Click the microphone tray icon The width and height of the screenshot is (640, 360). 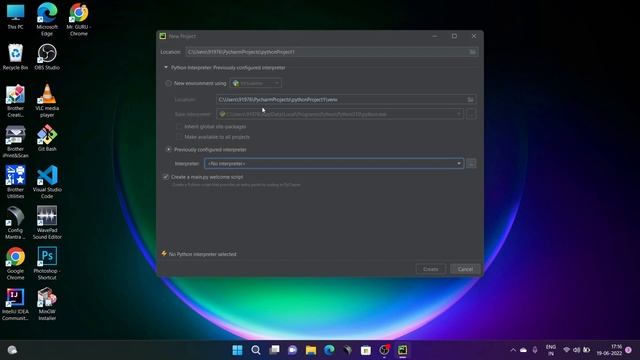[535, 350]
